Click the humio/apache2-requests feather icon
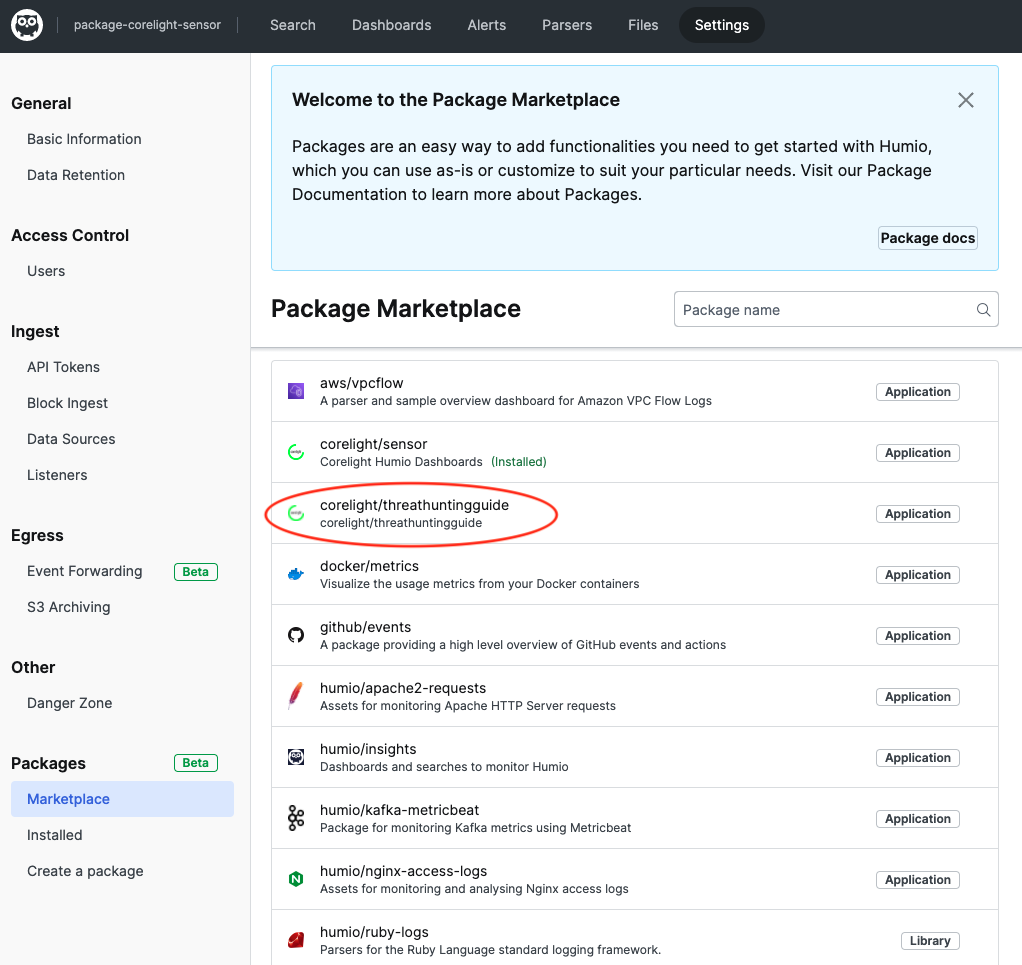The width and height of the screenshot is (1022, 965). pos(296,696)
